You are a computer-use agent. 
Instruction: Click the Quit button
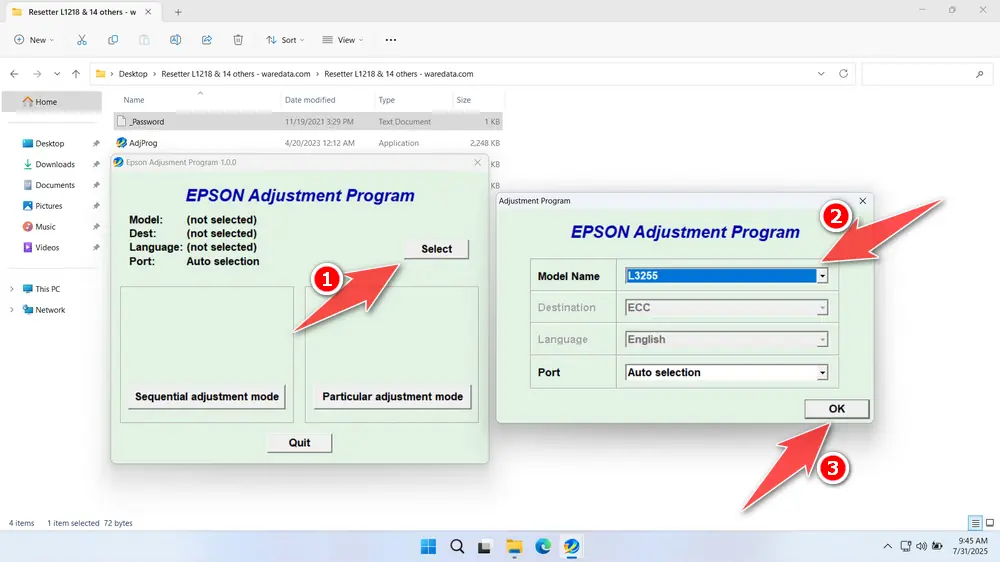coord(299,443)
